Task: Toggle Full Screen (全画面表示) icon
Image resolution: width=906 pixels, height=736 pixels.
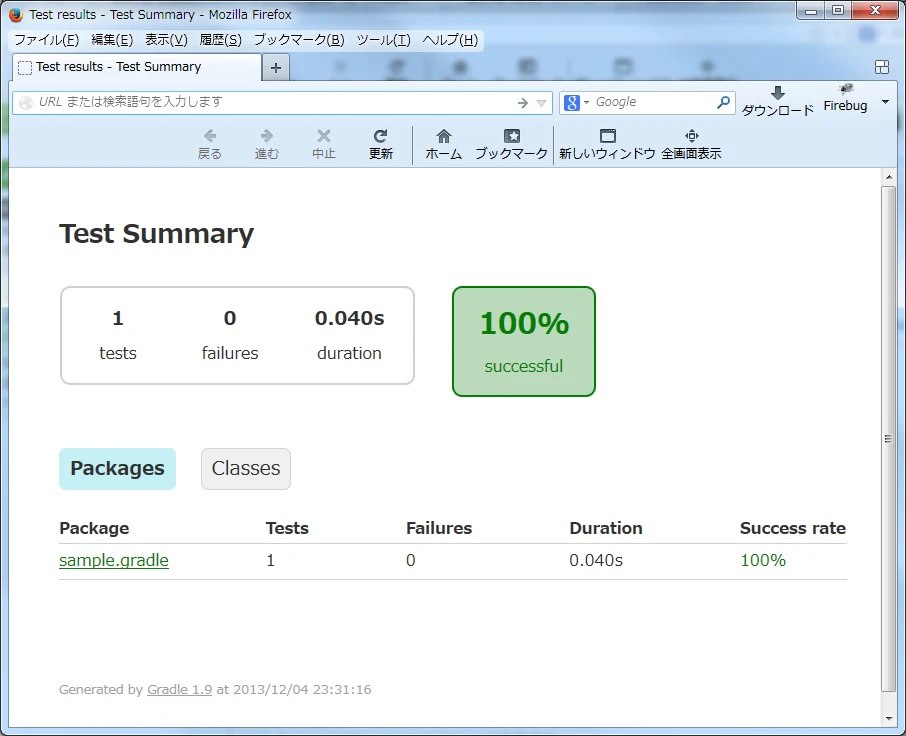Action: [692, 136]
